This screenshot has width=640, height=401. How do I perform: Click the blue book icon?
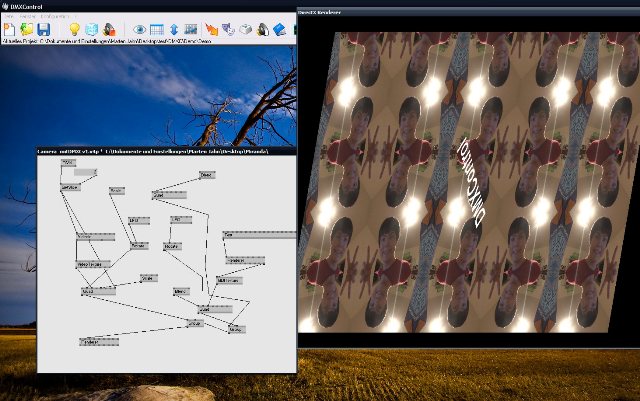pos(280,30)
